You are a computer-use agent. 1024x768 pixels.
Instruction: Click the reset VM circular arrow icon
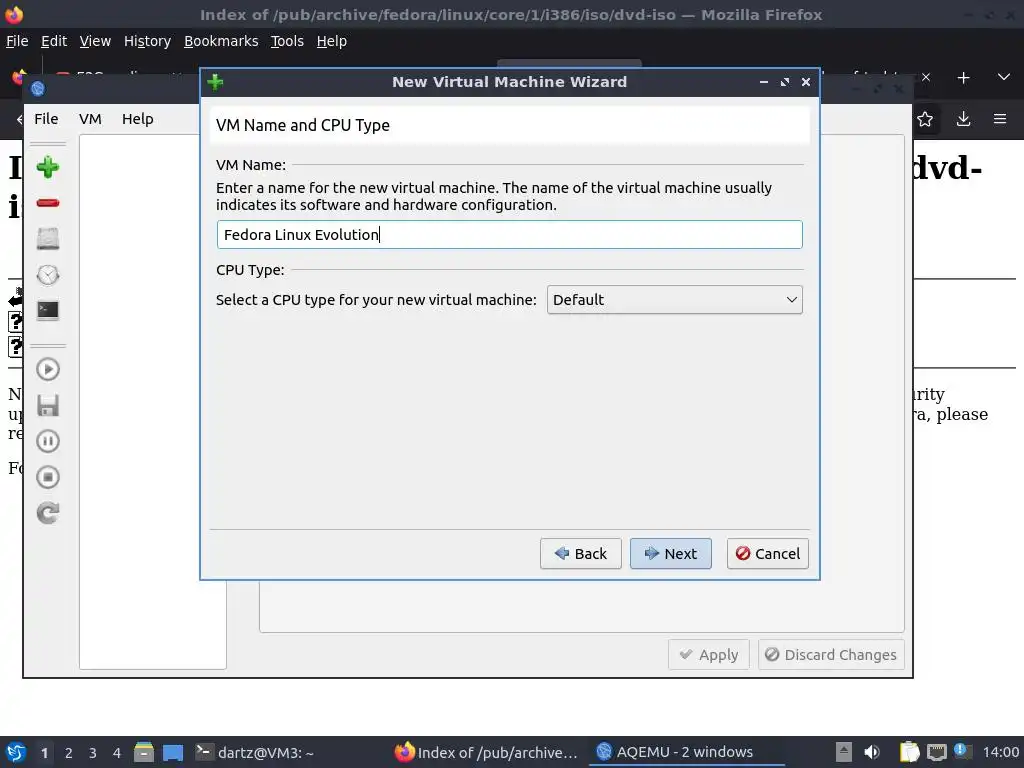[48, 513]
